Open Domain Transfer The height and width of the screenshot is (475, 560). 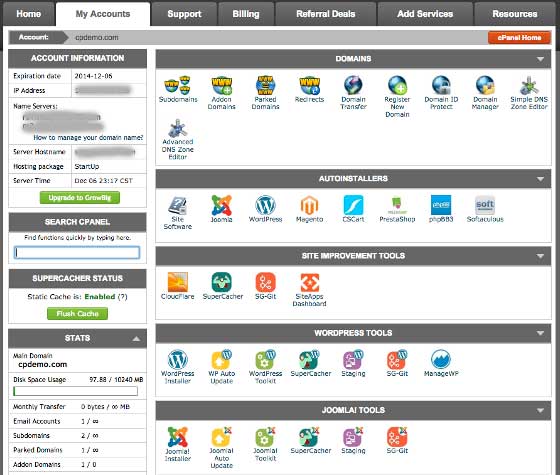point(353,93)
